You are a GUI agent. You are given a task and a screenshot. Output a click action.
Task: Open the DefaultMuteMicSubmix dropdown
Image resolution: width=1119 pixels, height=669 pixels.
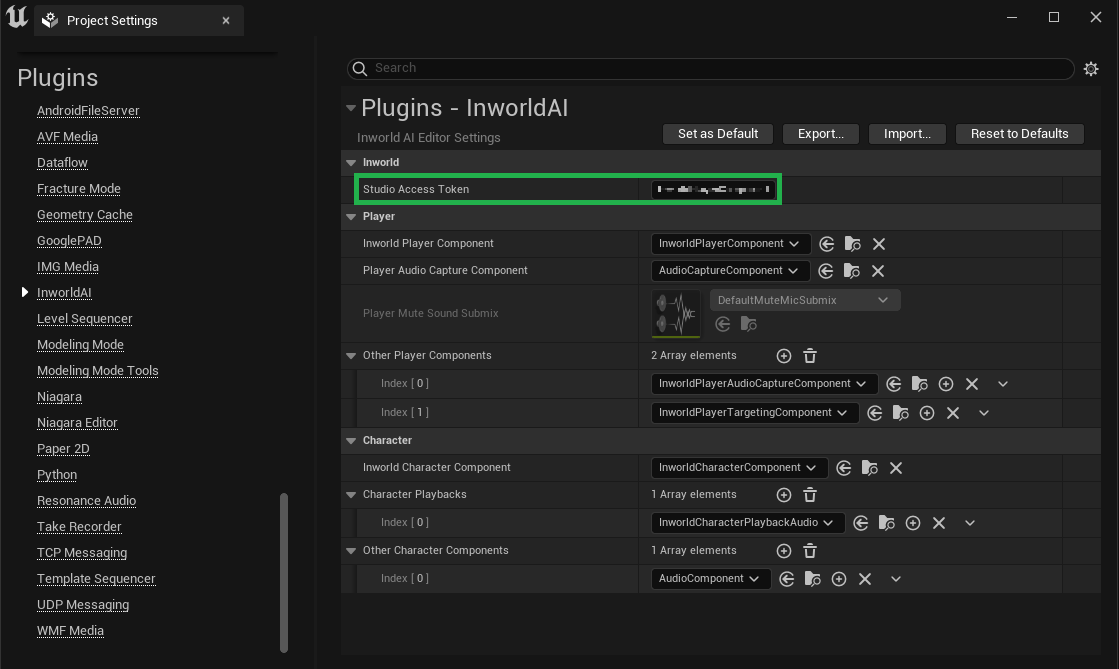coord(804,300)
